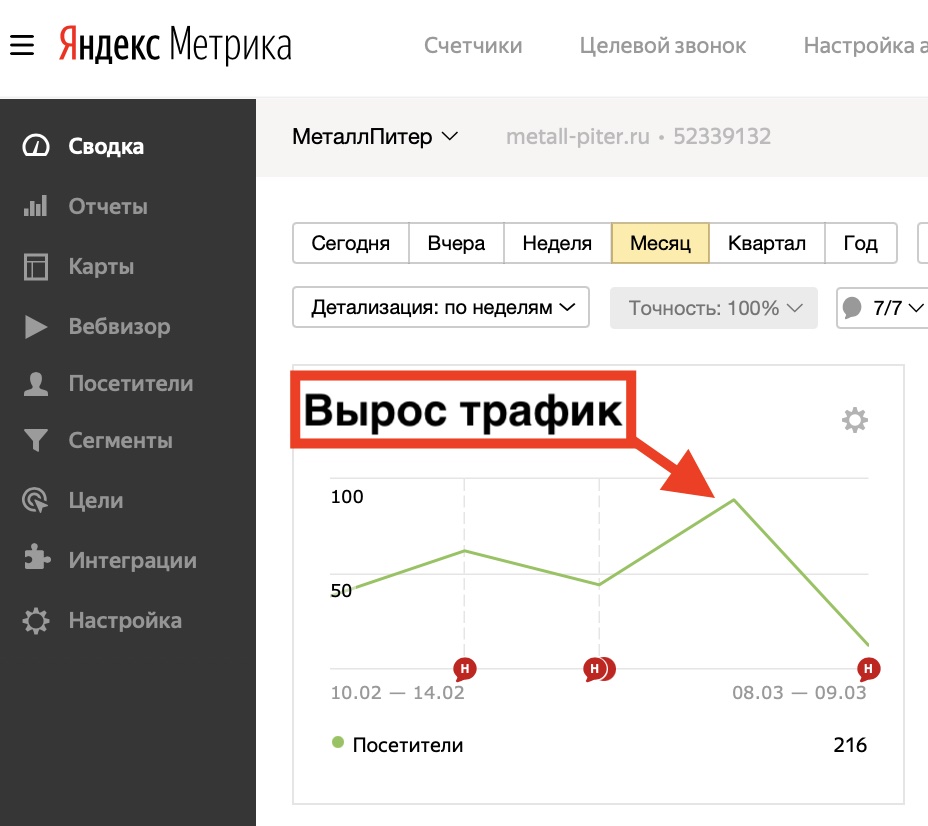Open chart widget settings gear

[855, 420]
